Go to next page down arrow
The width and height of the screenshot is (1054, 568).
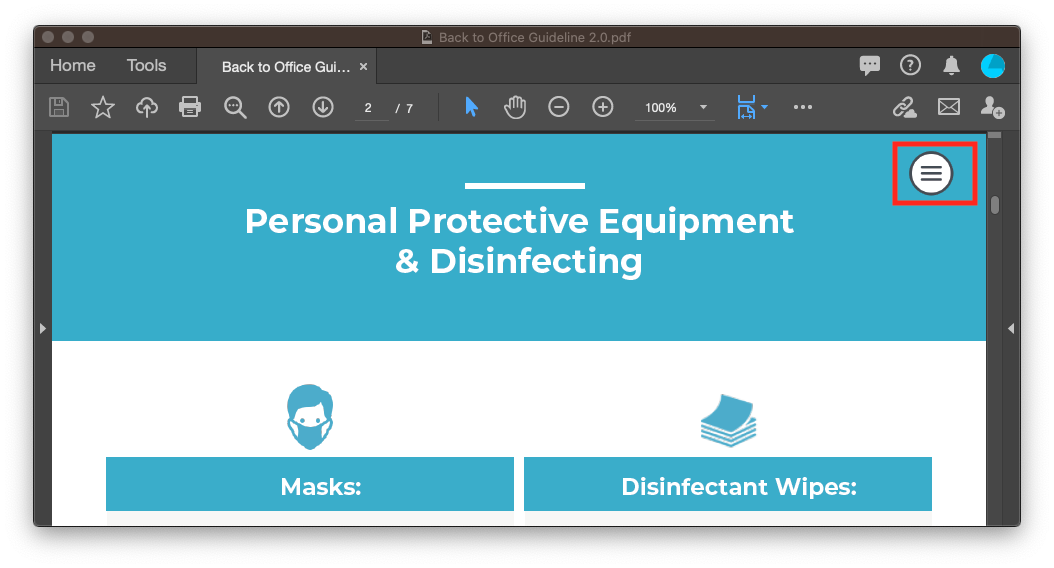[x=323, y=108]
